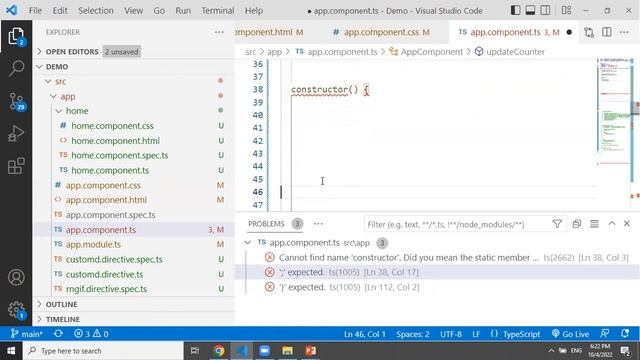Open the Explorer view in activity bar

pyautogui.click(x=16, y=36)
